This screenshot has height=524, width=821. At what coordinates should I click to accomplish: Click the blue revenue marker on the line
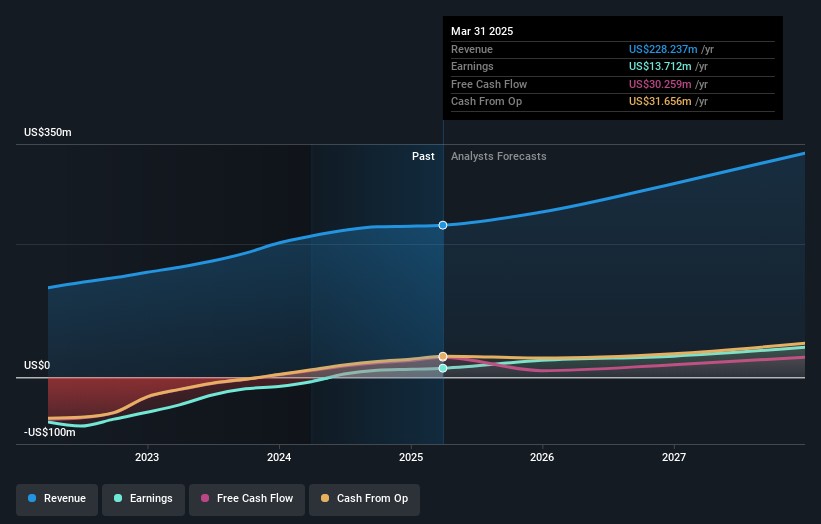pos(443,225)
